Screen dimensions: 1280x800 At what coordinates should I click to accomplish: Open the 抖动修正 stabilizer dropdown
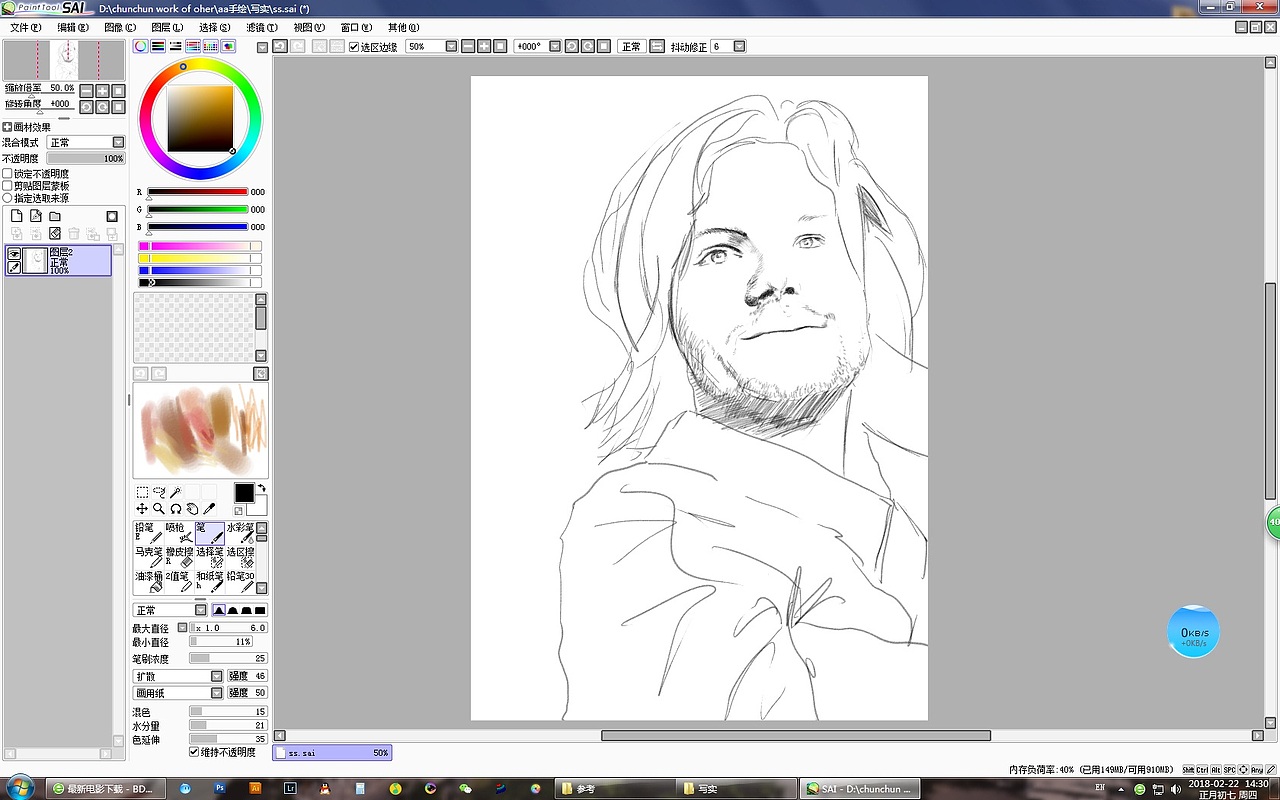(740, 46)
